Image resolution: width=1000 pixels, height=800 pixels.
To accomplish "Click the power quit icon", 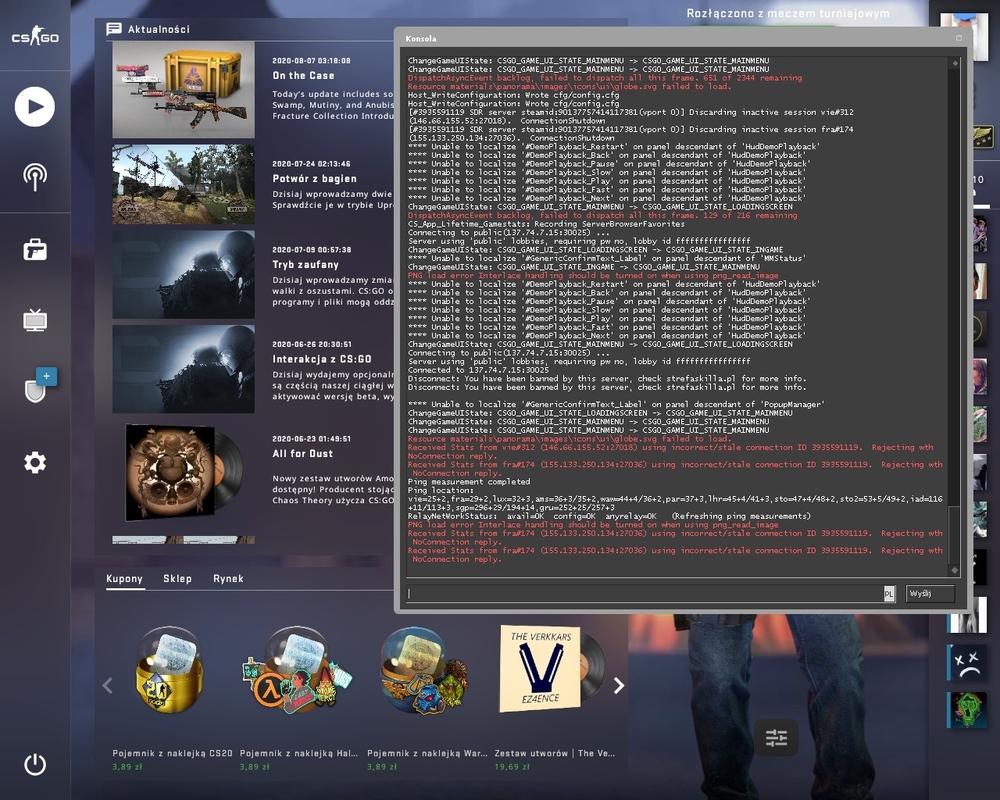I will click(35, 764).
